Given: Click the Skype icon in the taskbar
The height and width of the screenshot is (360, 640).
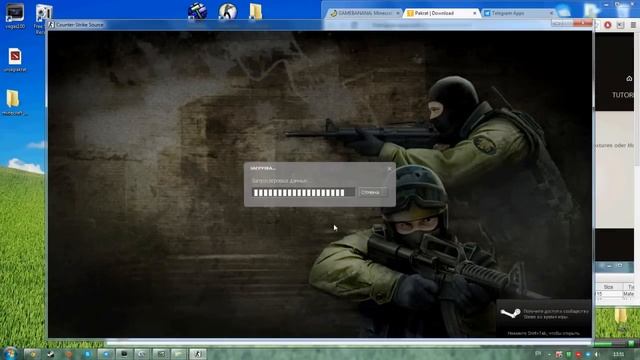Looking at the screenshot, I should click(87, 354).
